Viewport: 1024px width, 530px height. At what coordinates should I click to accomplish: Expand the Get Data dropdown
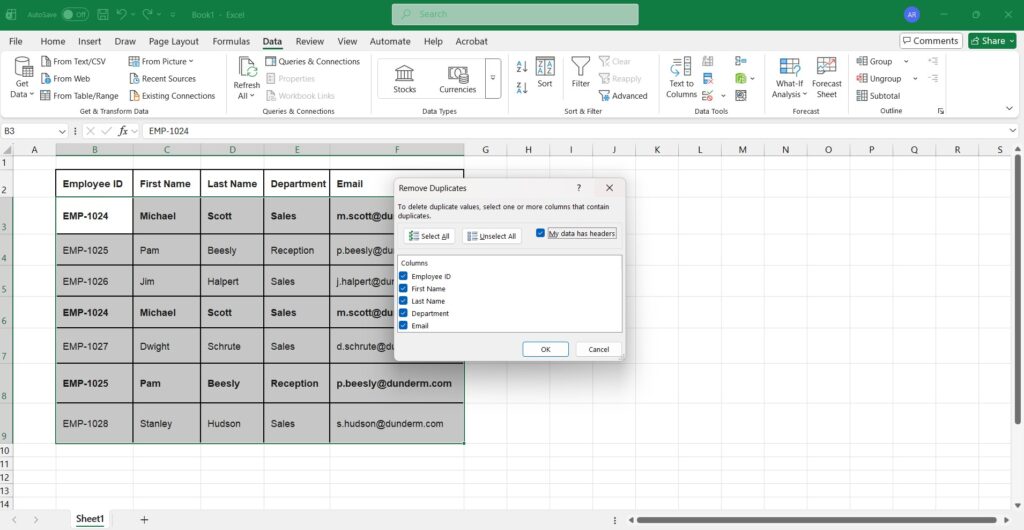21,90
